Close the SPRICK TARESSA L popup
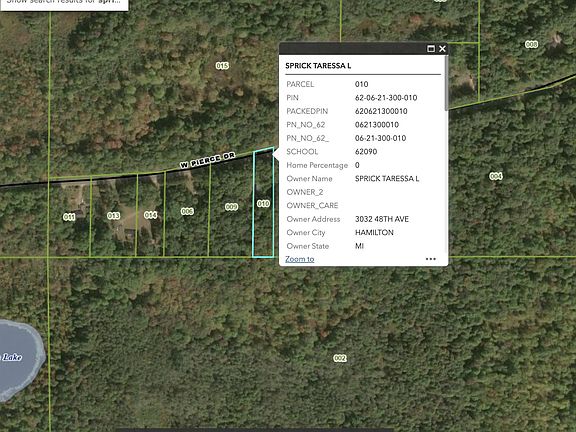576x432 pixels. click(x=442, y=49)
